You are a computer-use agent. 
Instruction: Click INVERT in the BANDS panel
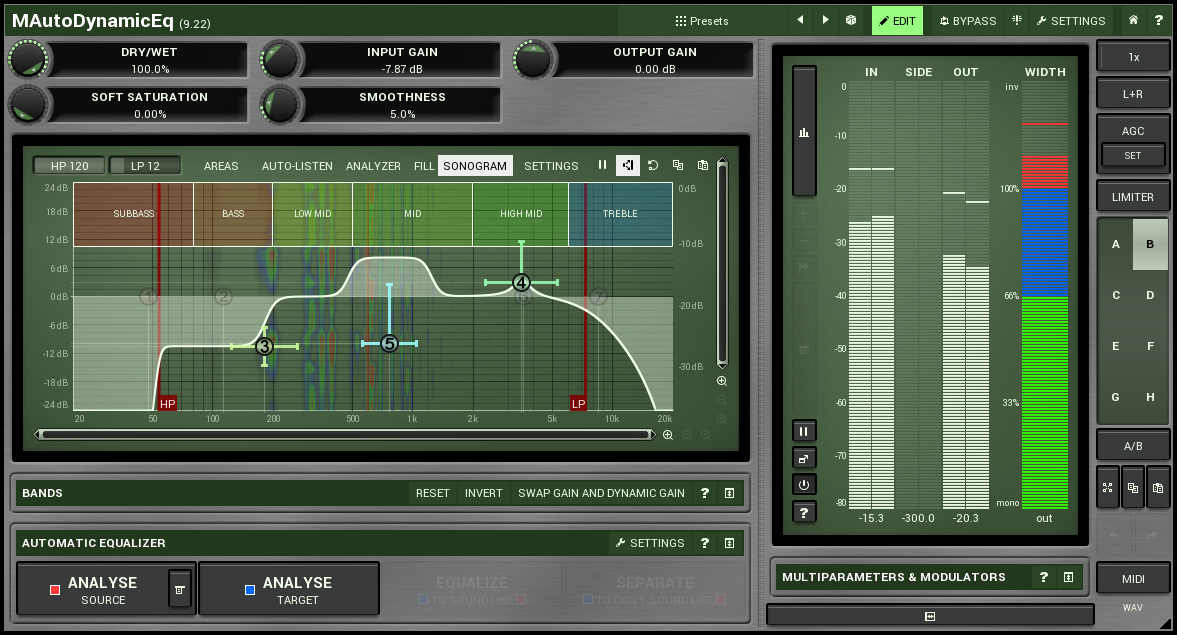[x=483, y=493]
